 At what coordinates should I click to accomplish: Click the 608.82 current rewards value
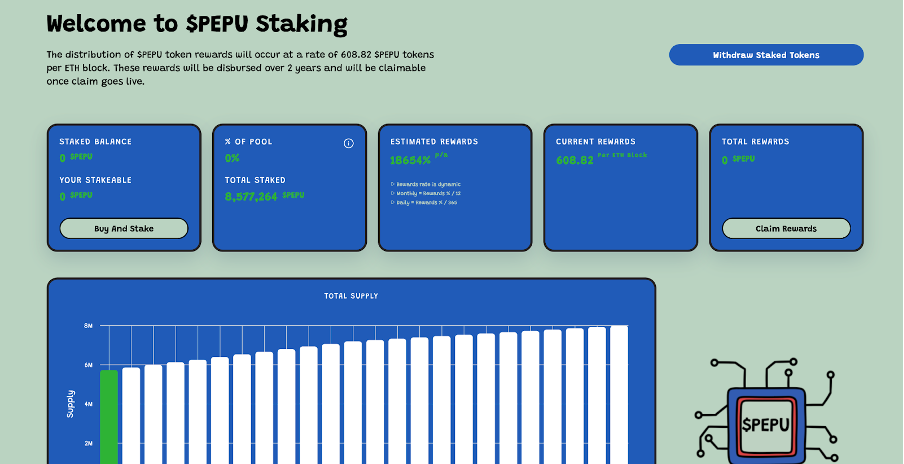coord(574,161)
